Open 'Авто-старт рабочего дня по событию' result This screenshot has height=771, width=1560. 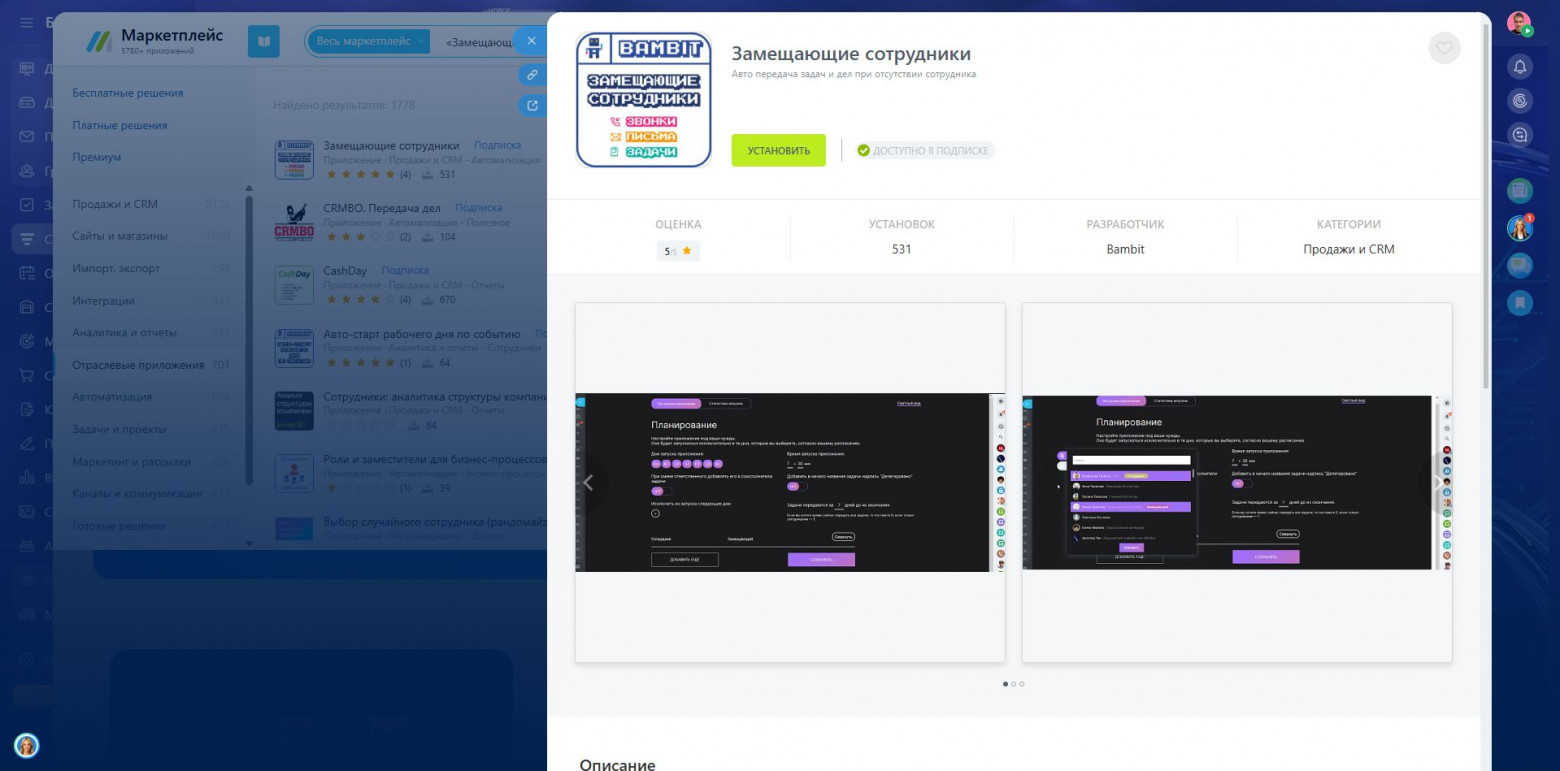pyautogui.click(x=422, y=334)
